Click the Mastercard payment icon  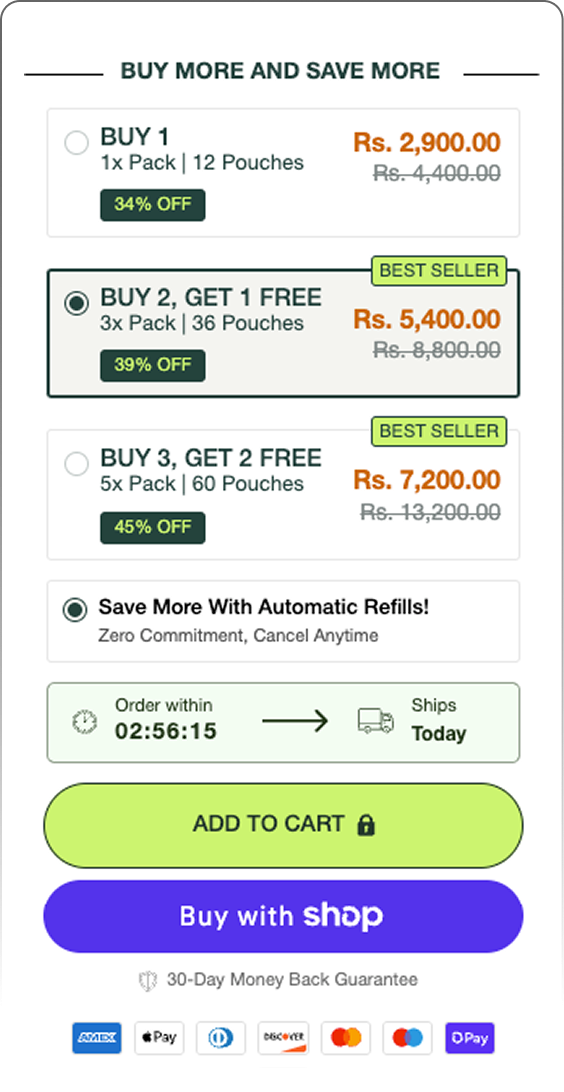pos(345,1038)
